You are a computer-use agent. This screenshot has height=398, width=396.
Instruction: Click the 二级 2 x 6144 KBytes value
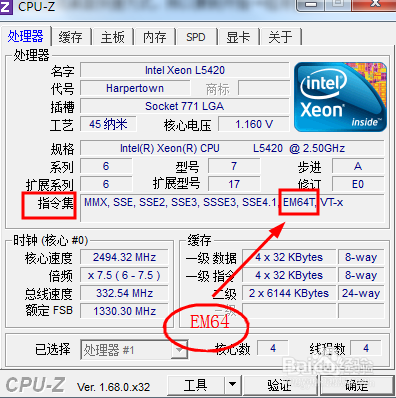click(x=289, y=293)
